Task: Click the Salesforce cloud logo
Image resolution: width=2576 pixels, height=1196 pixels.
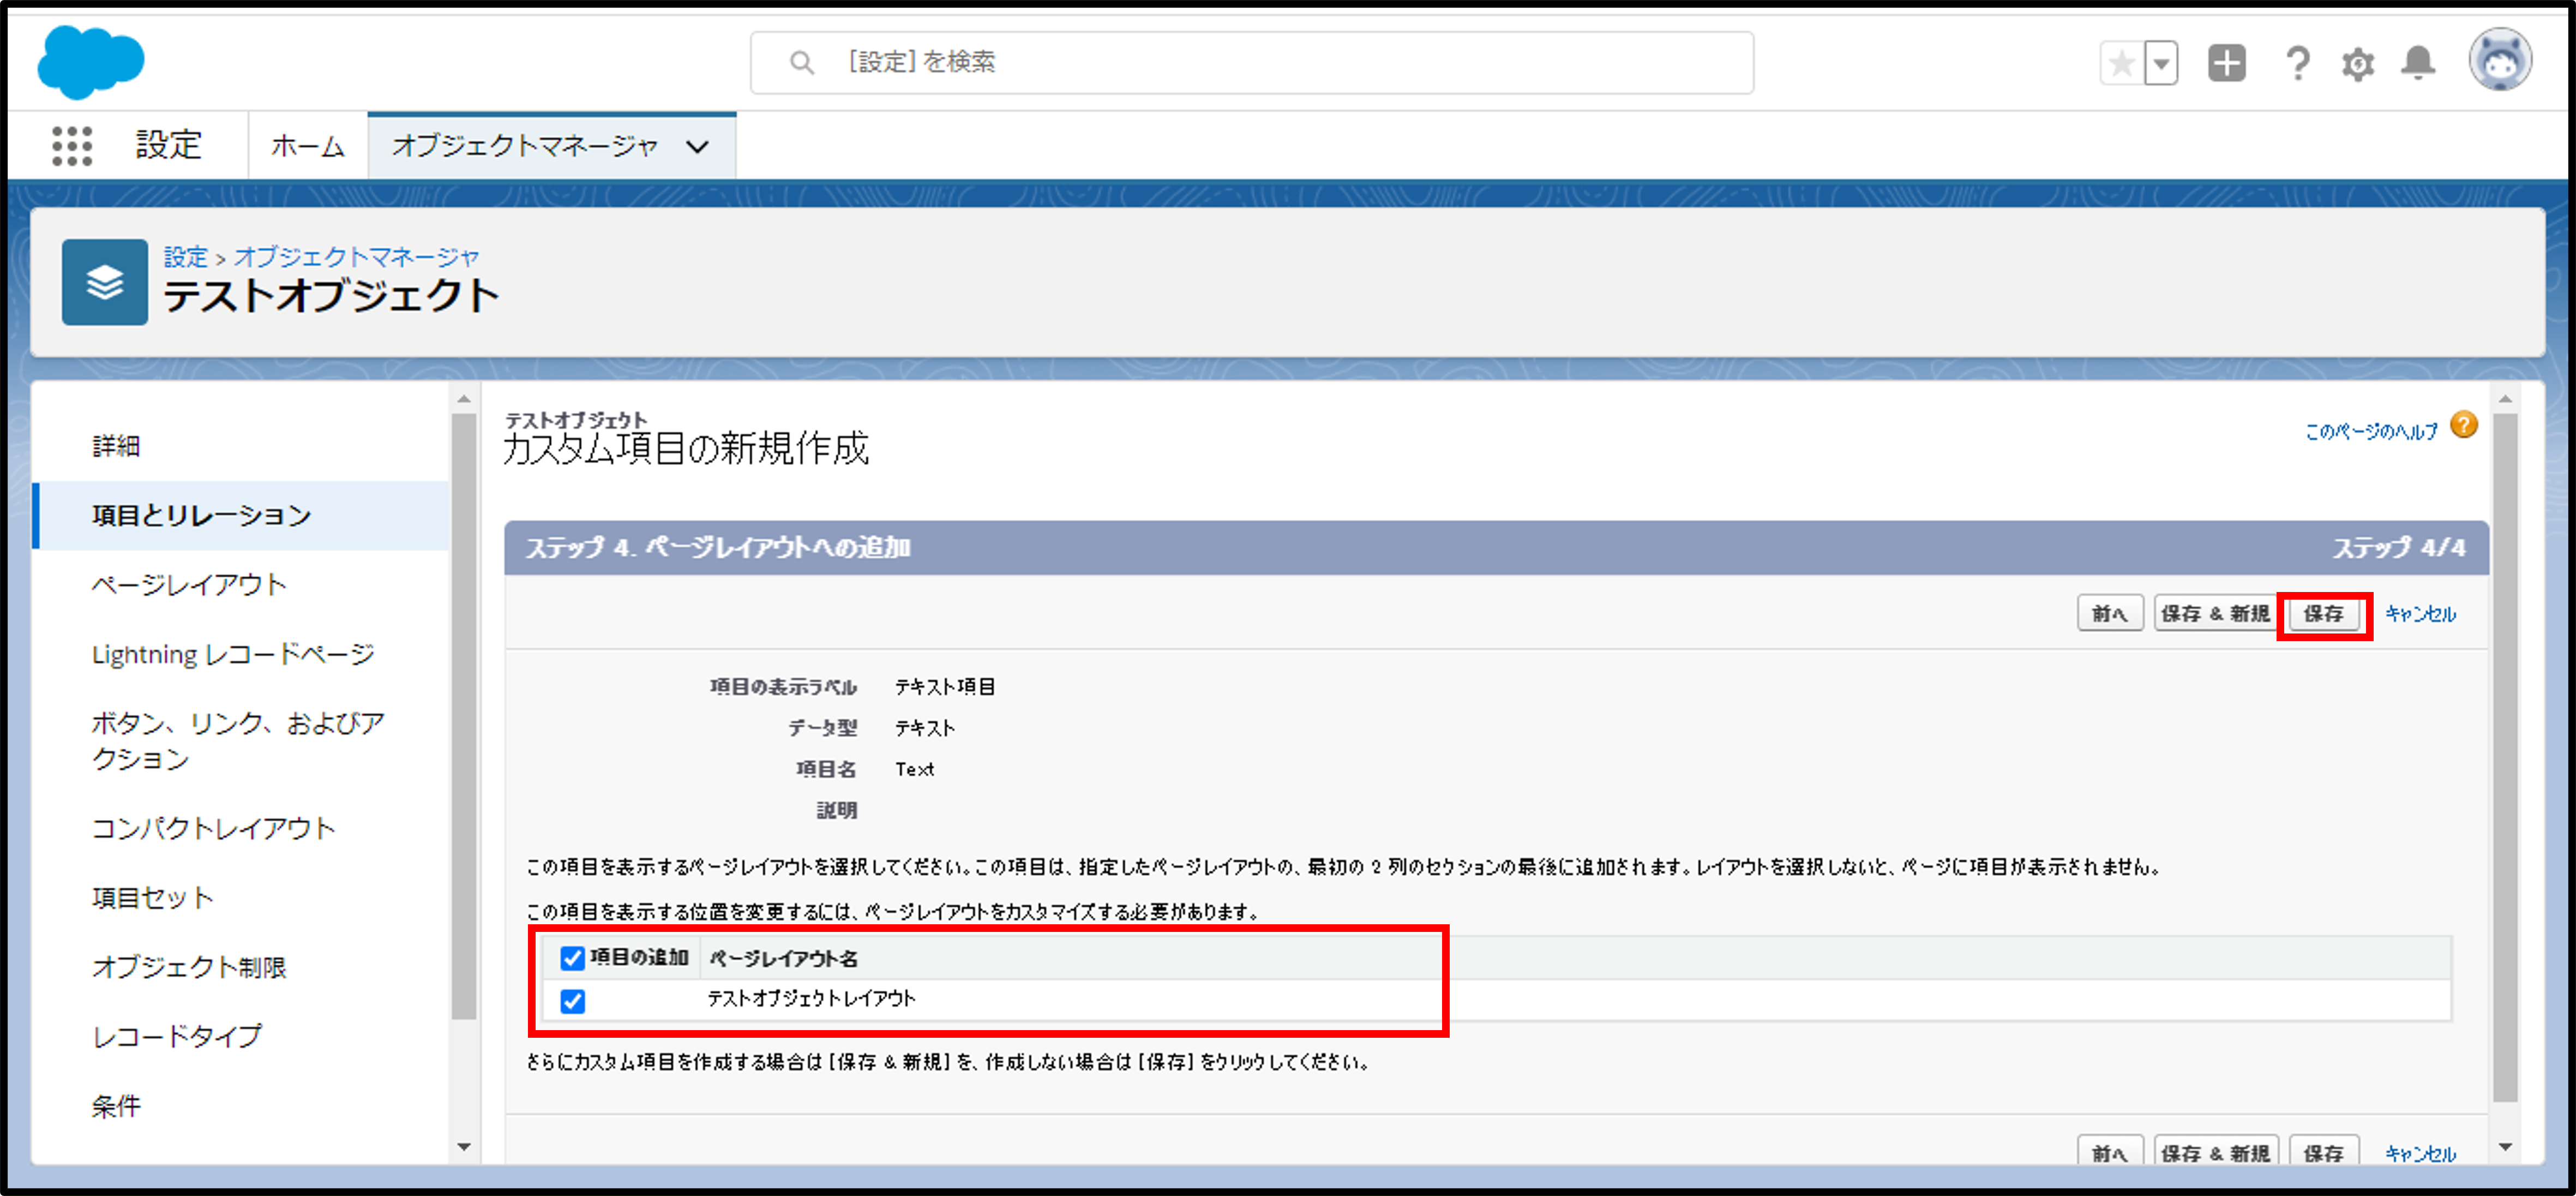Action: pos(90,62)
